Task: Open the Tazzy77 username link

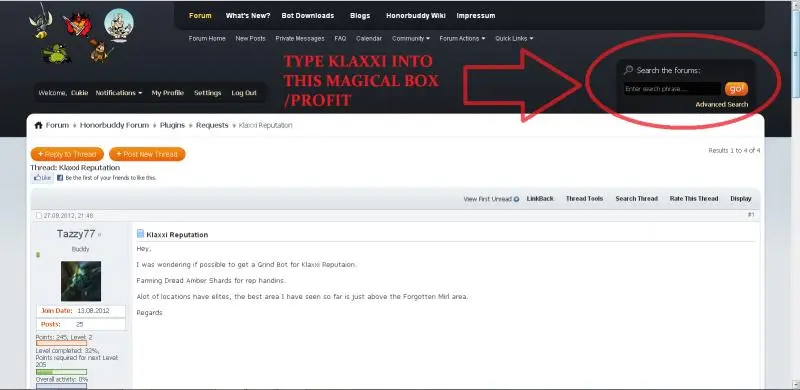Action: tap(76, 234)
